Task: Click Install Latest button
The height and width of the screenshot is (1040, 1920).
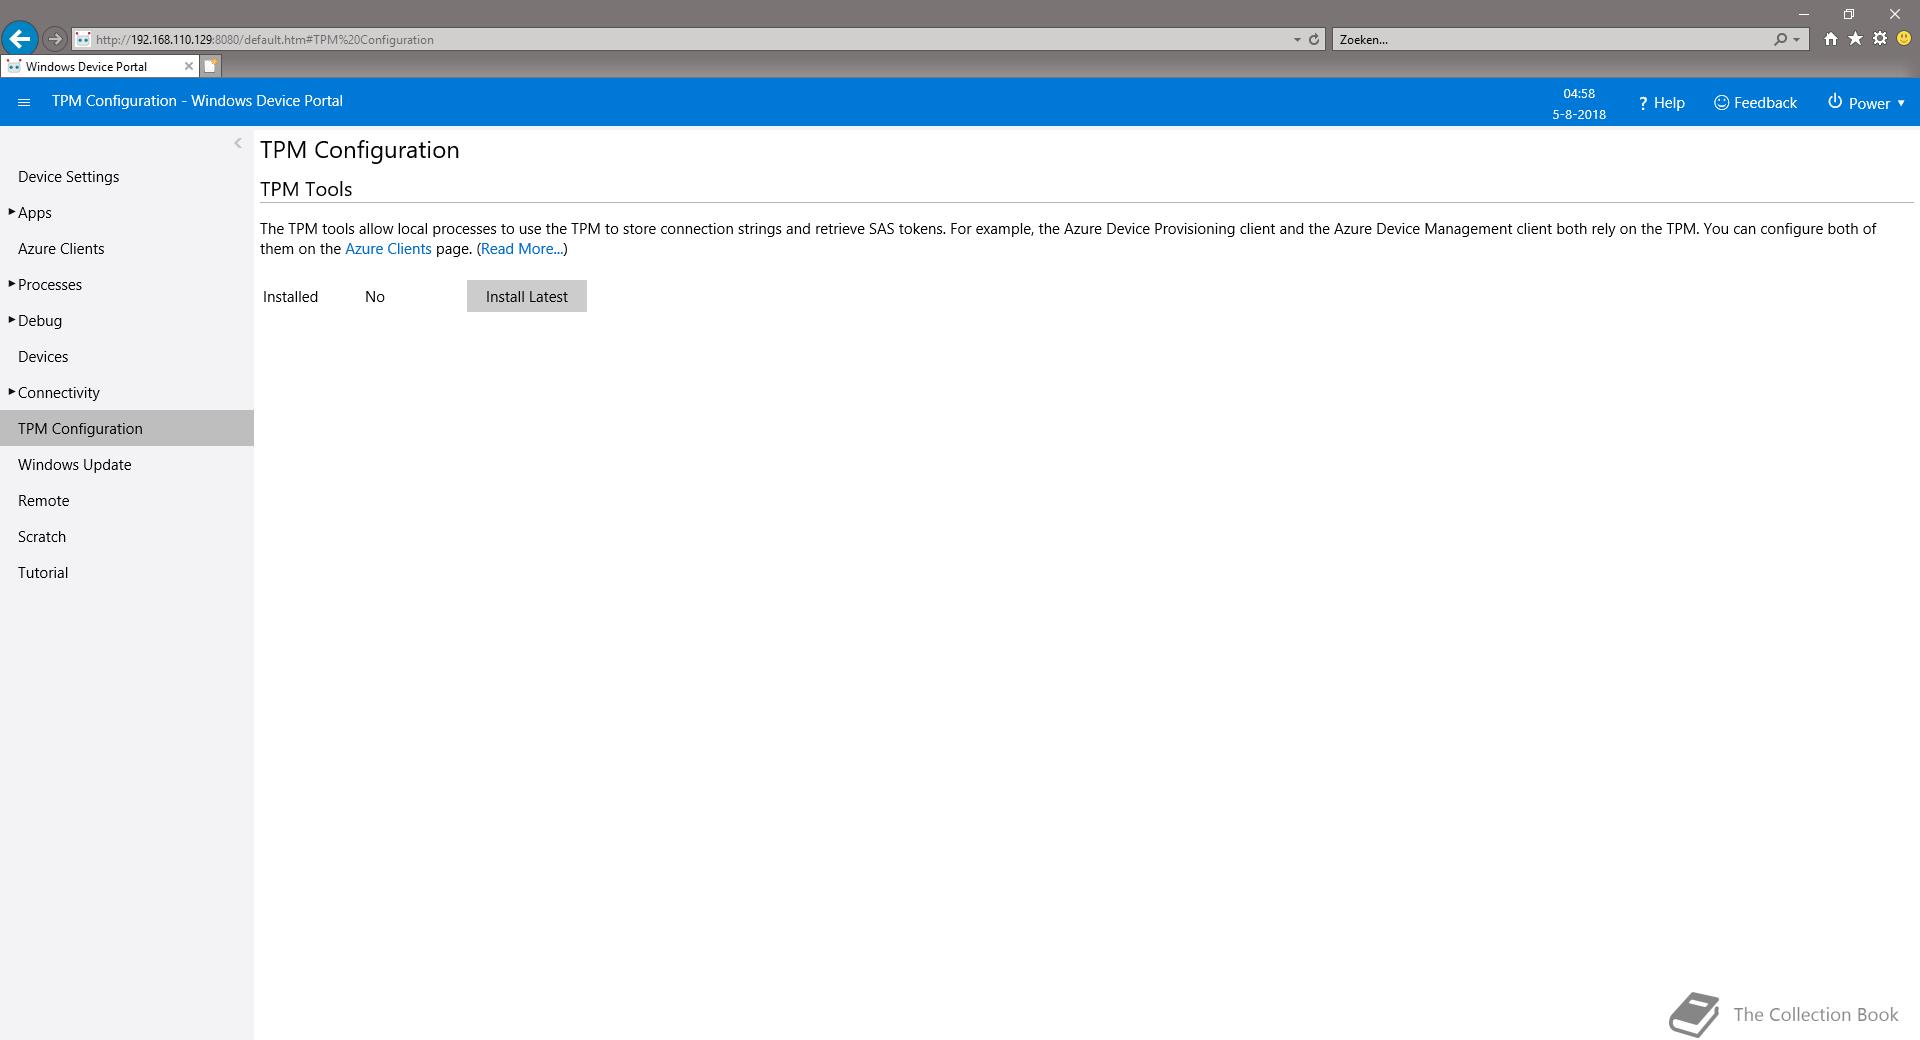Action: tap(526, 296)
